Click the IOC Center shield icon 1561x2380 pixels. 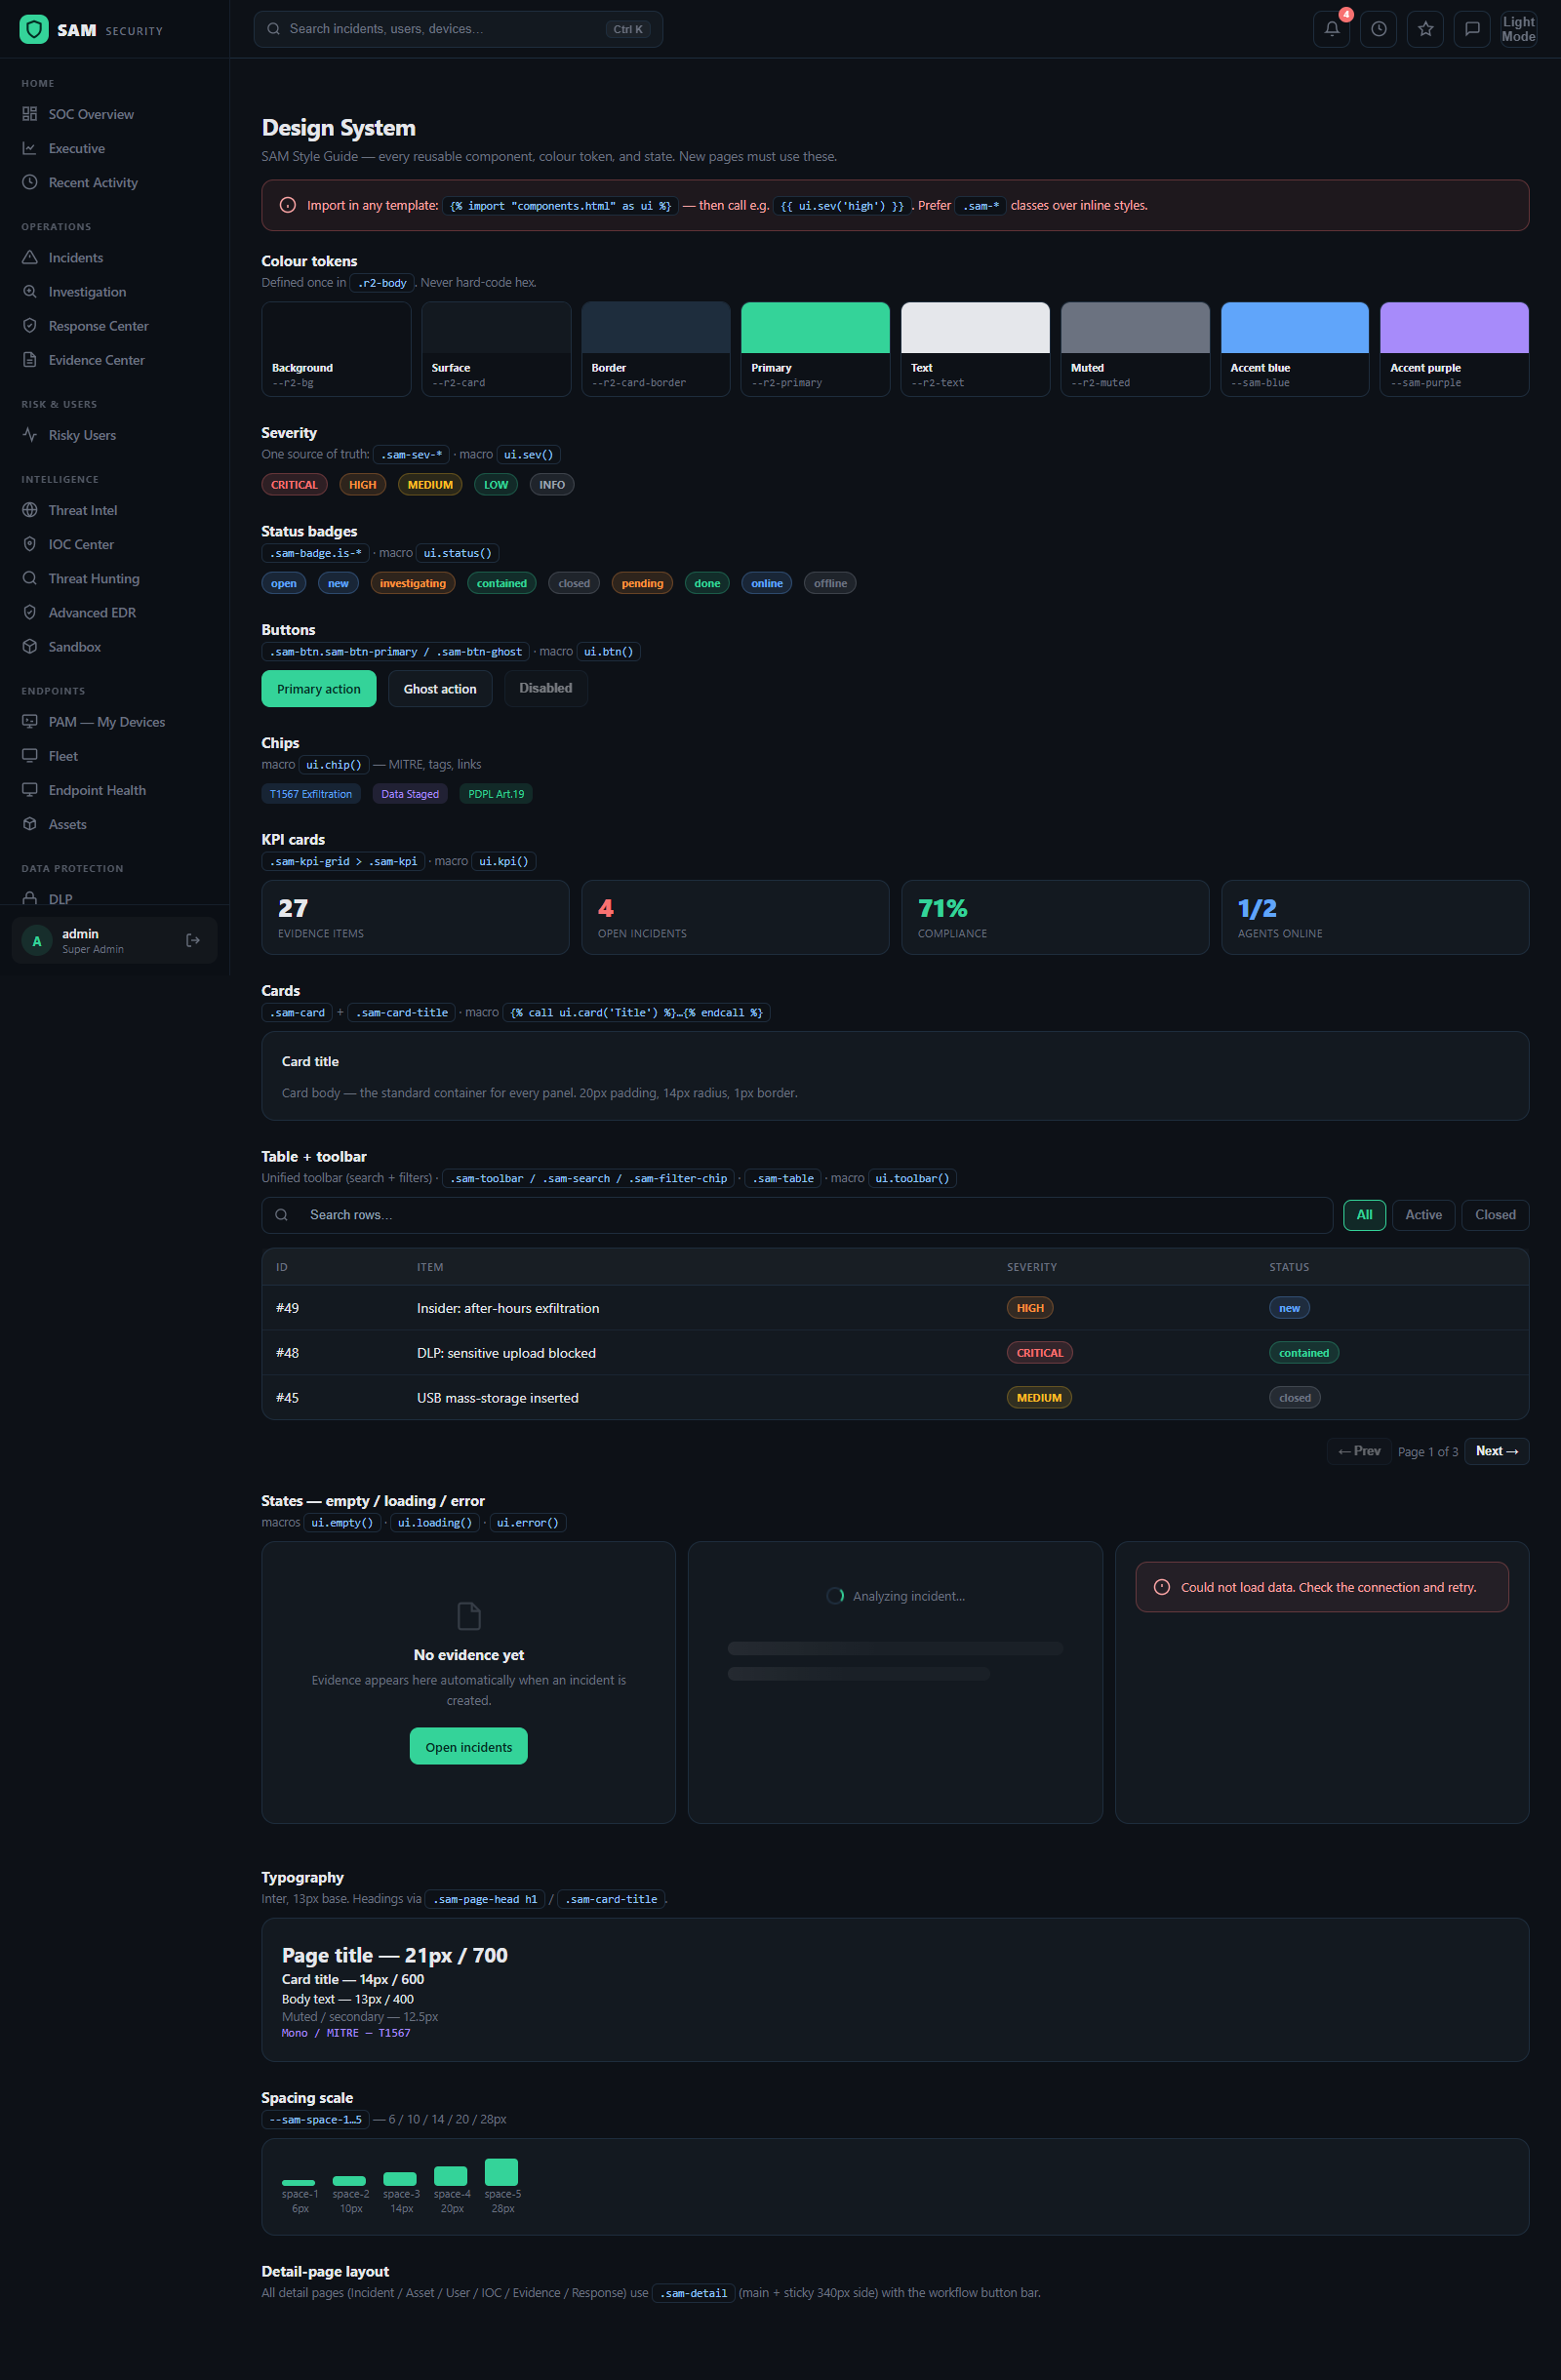[30, 543]
